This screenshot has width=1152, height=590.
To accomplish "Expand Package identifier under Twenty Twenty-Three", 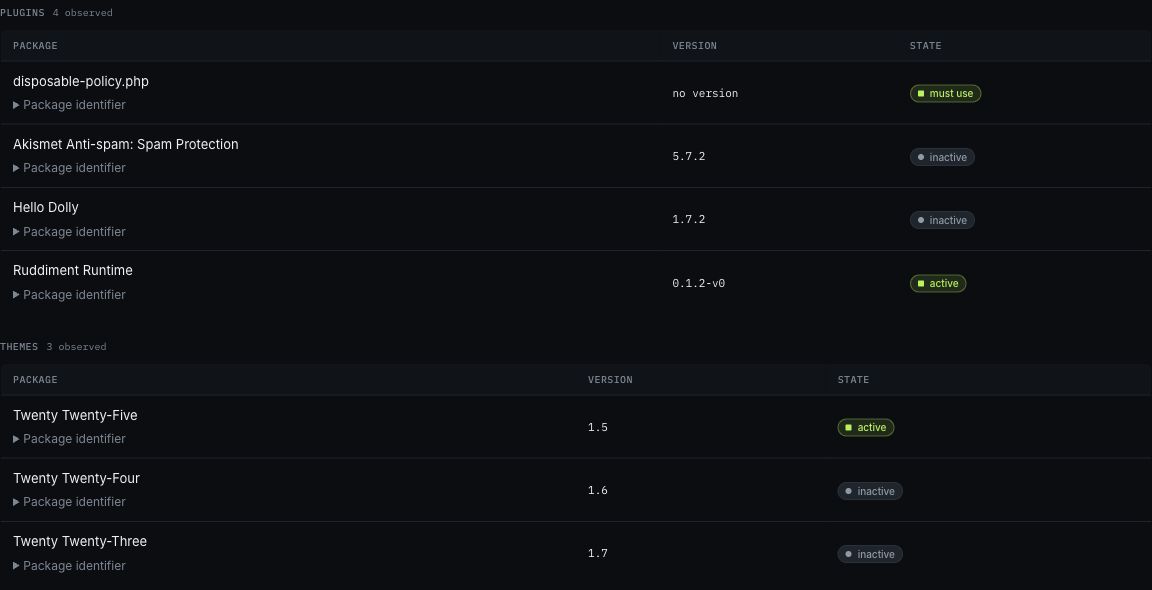I will pyautogui.click(x=69, y=566).
